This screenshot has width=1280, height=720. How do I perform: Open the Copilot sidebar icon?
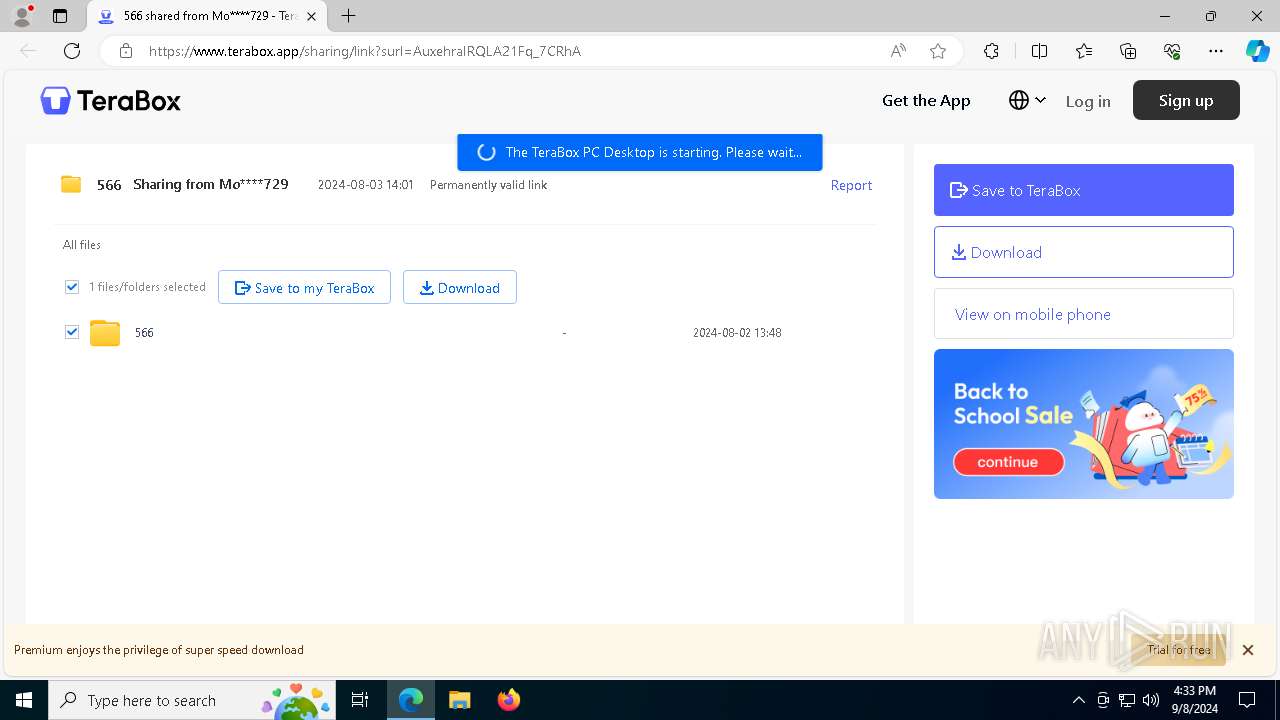tap(1257, 51)
